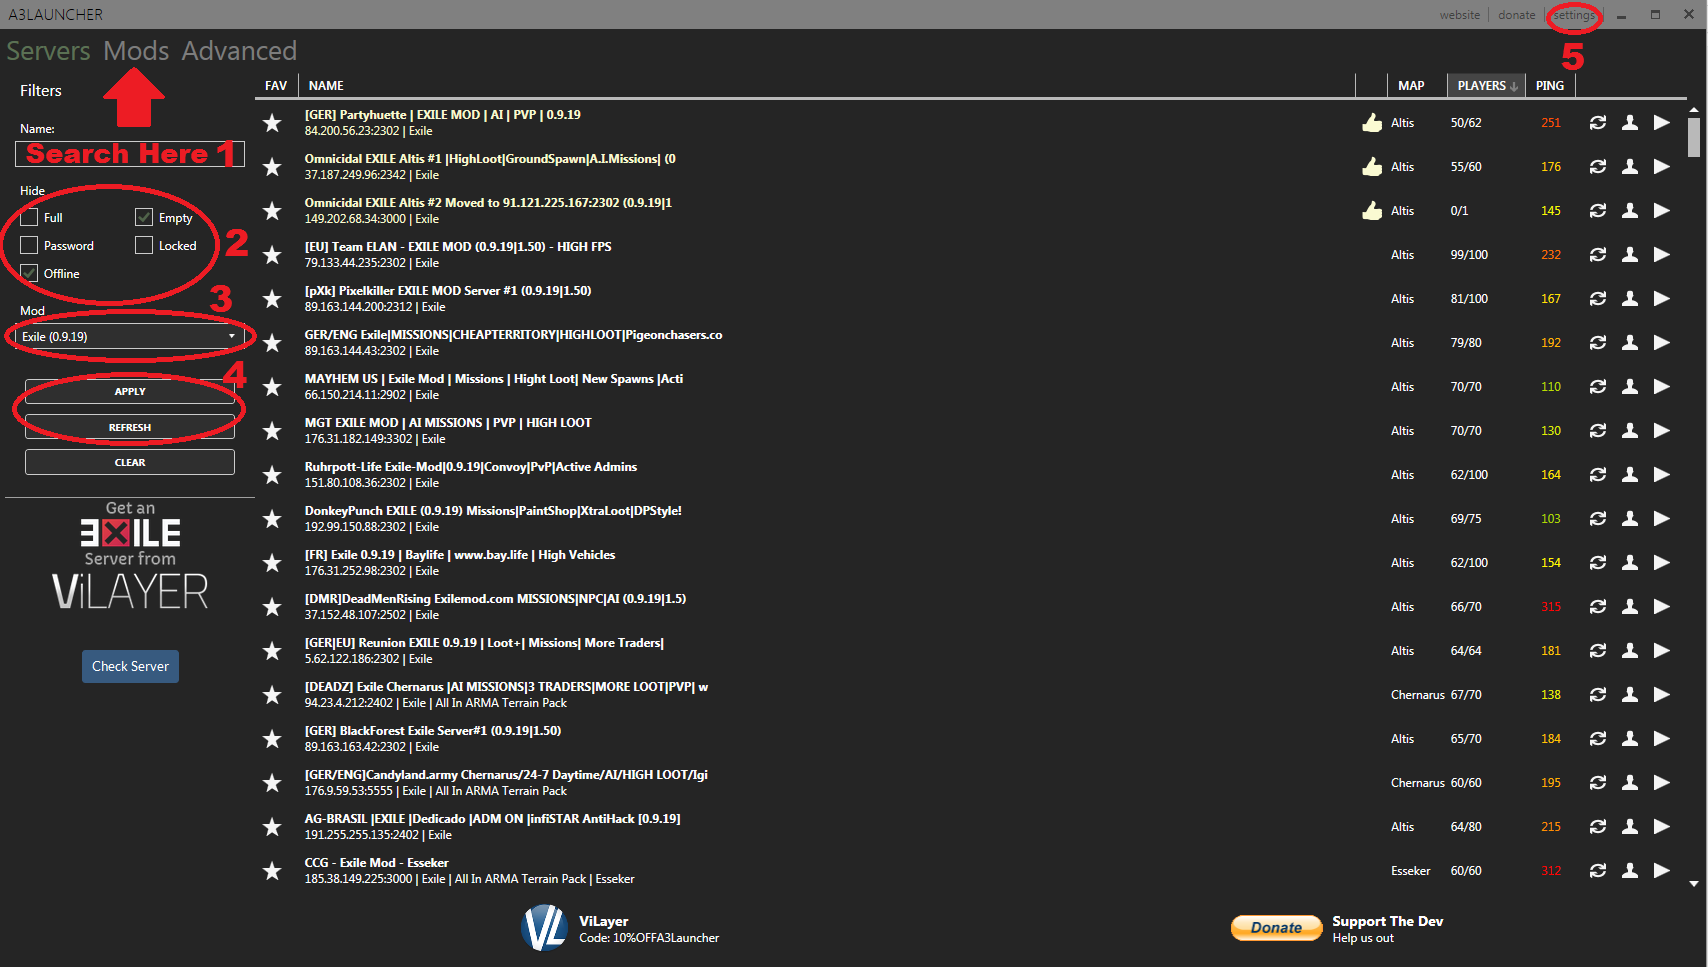Click the REFRESH server list button
This screenshot has height=967, width=1708.
(130, 428)
